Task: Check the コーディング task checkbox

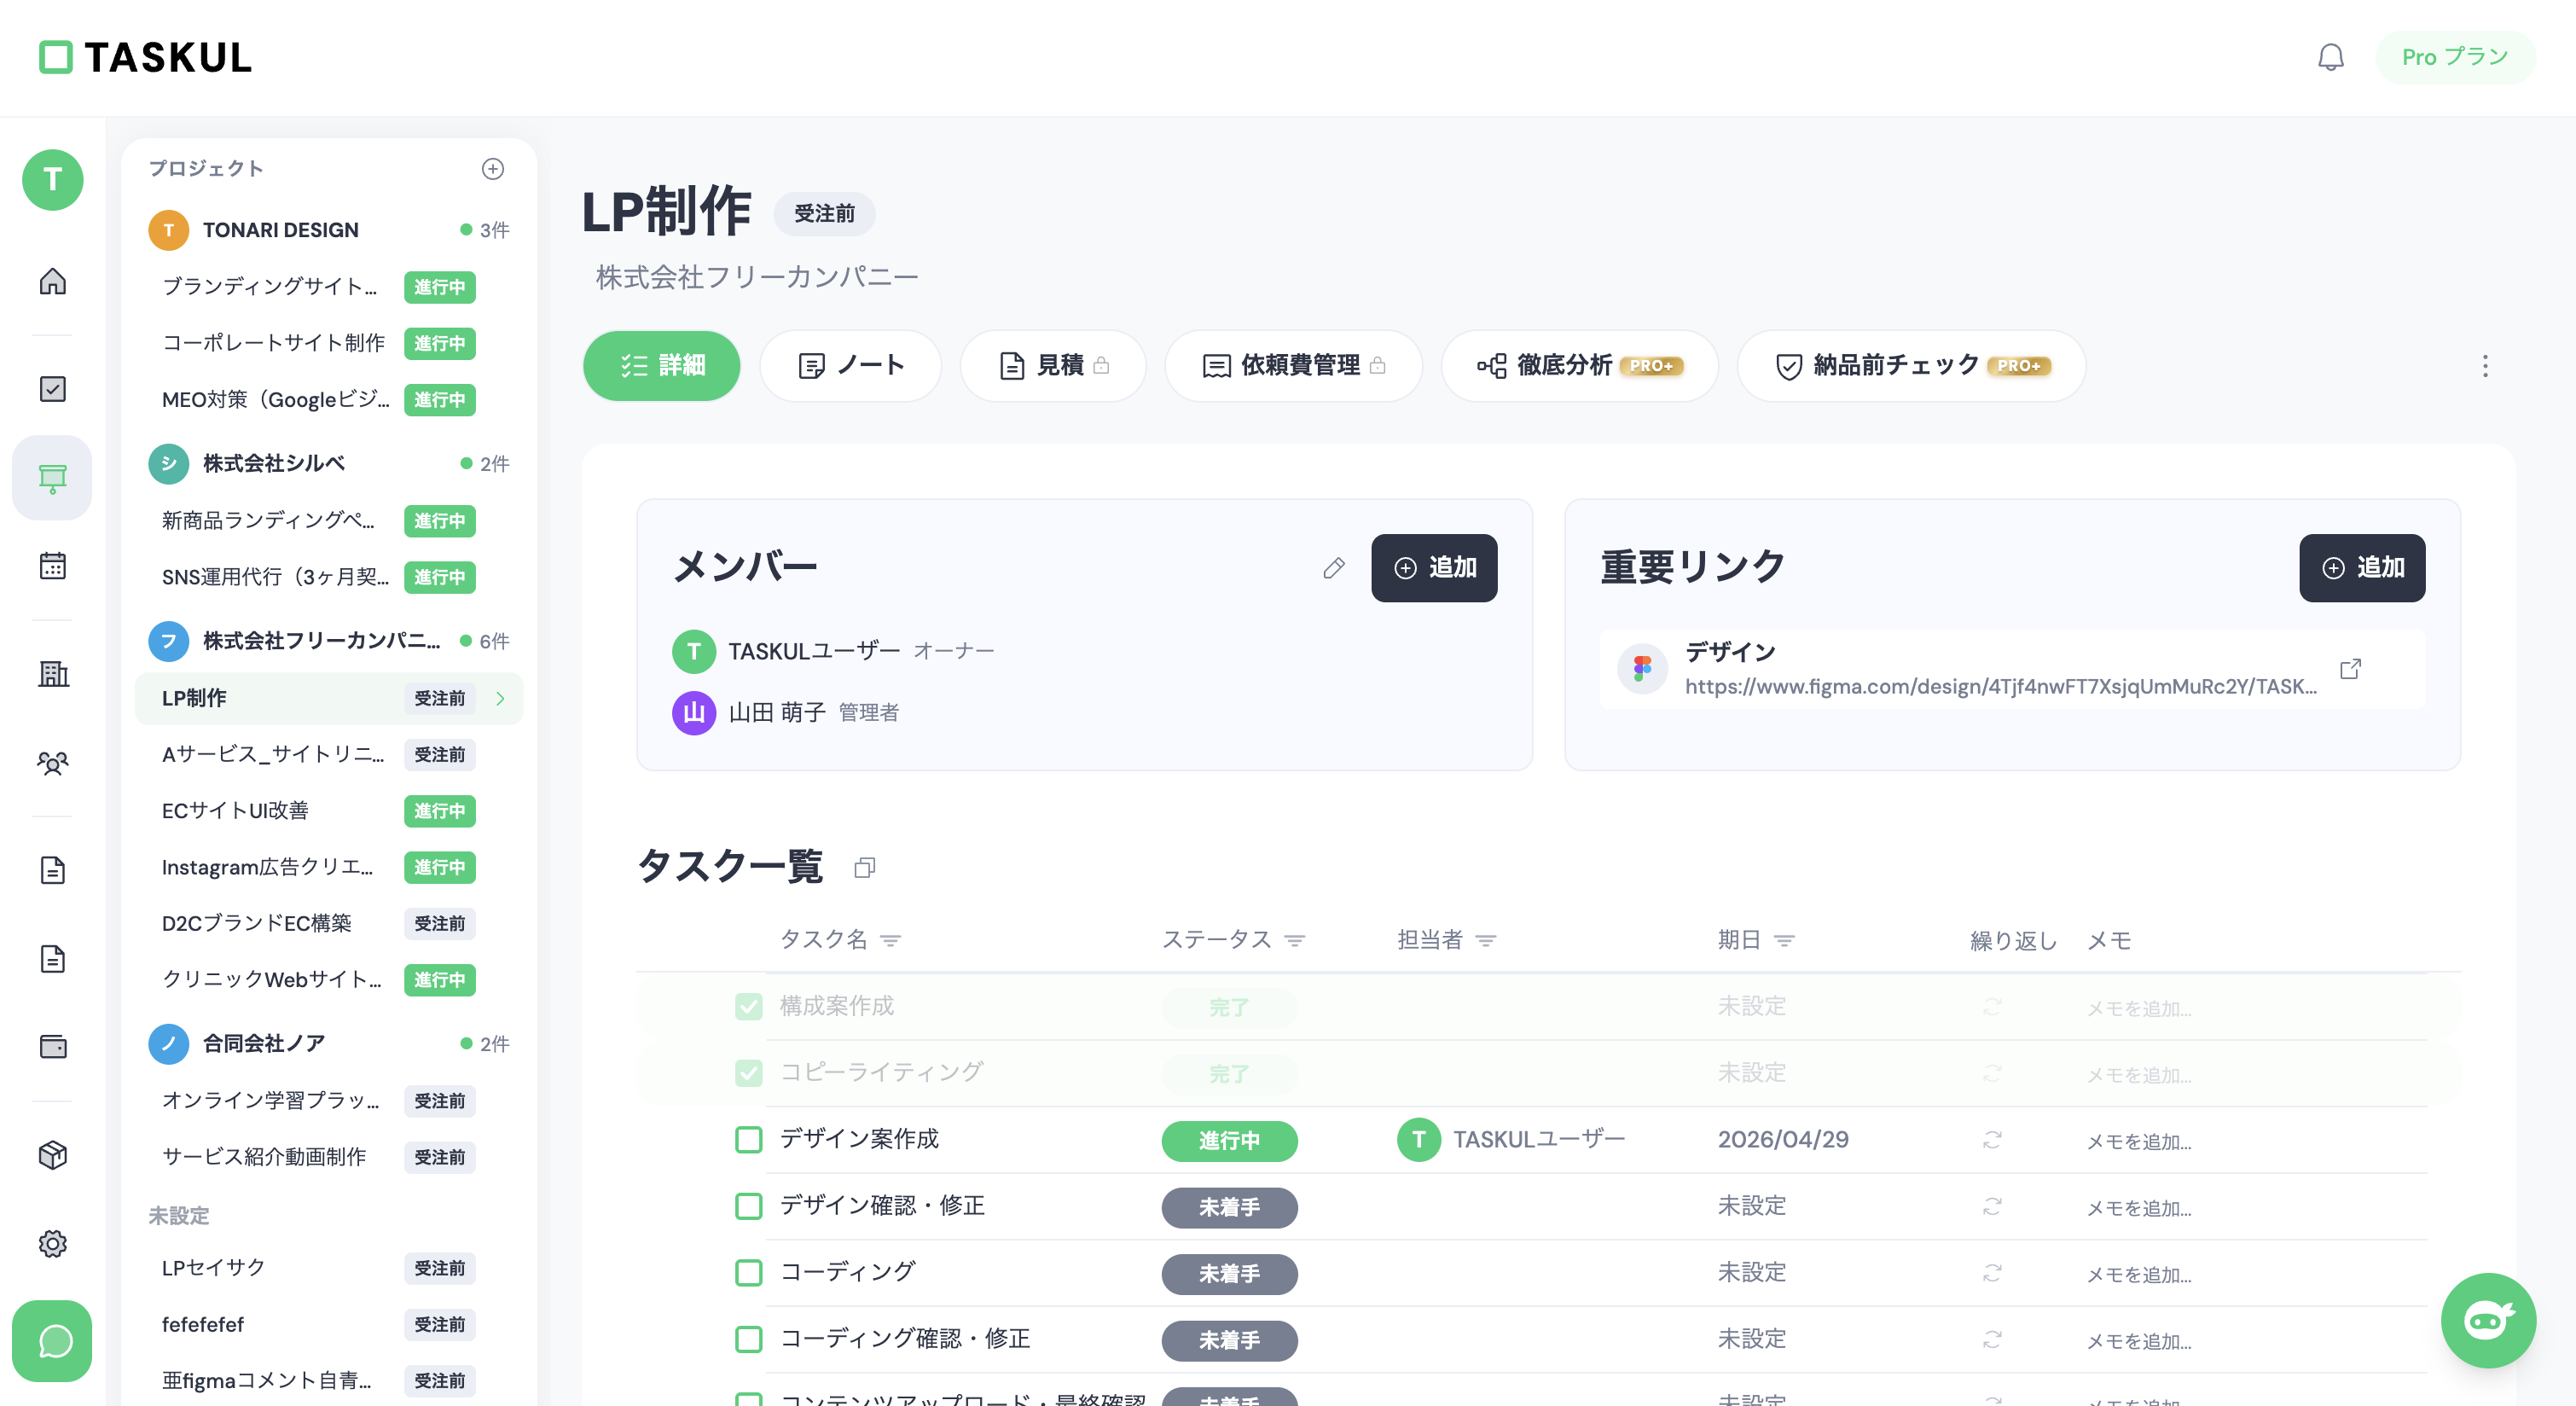Action: coord(748,1272)
